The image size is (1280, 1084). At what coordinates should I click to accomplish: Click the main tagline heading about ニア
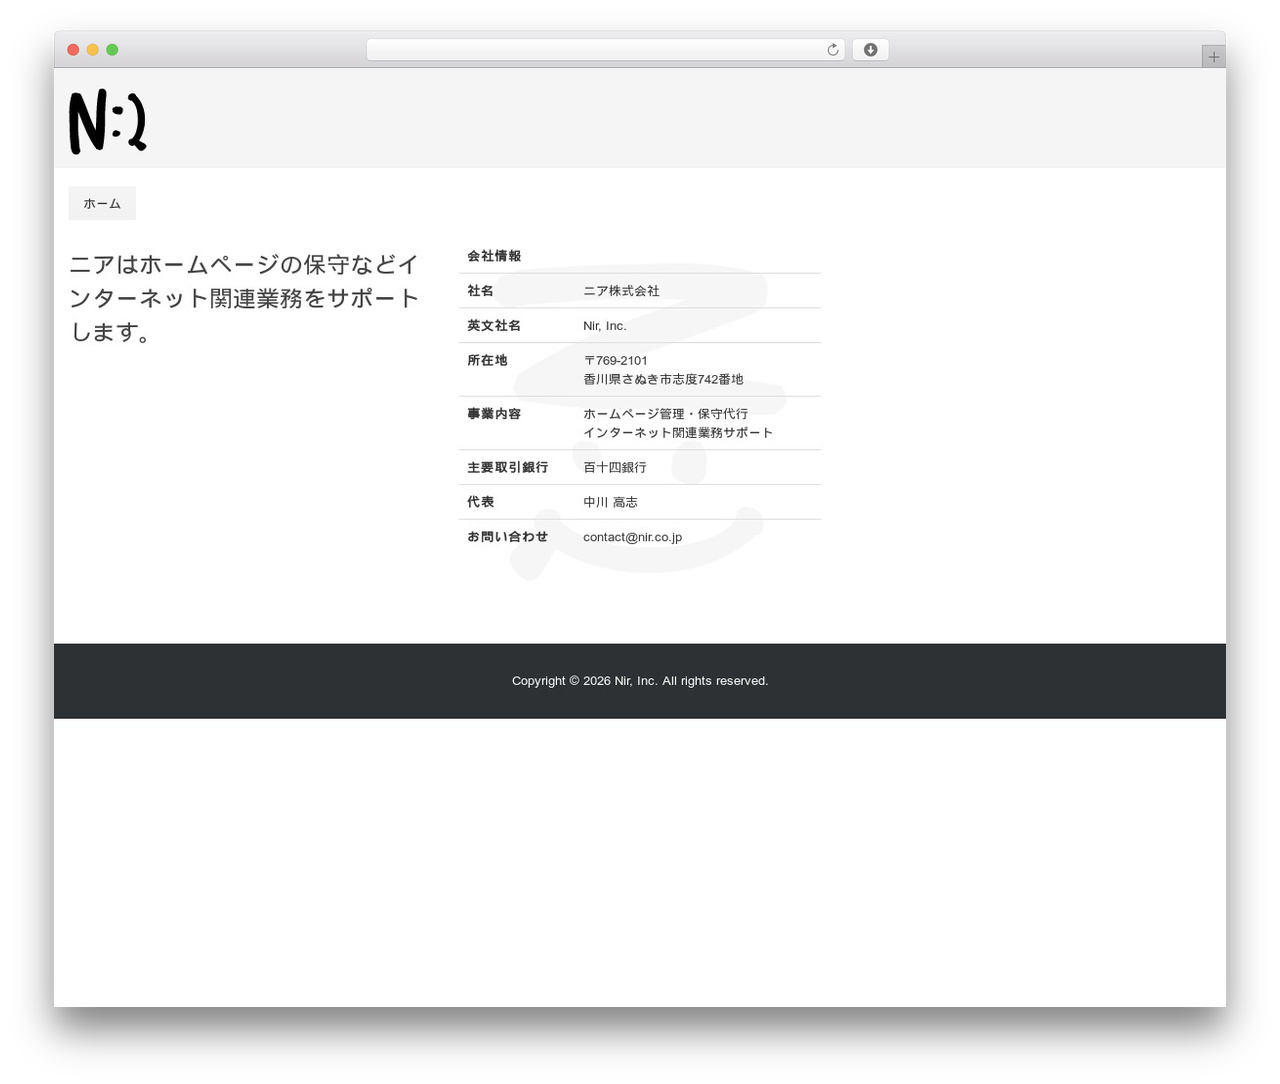coord(244,298)
